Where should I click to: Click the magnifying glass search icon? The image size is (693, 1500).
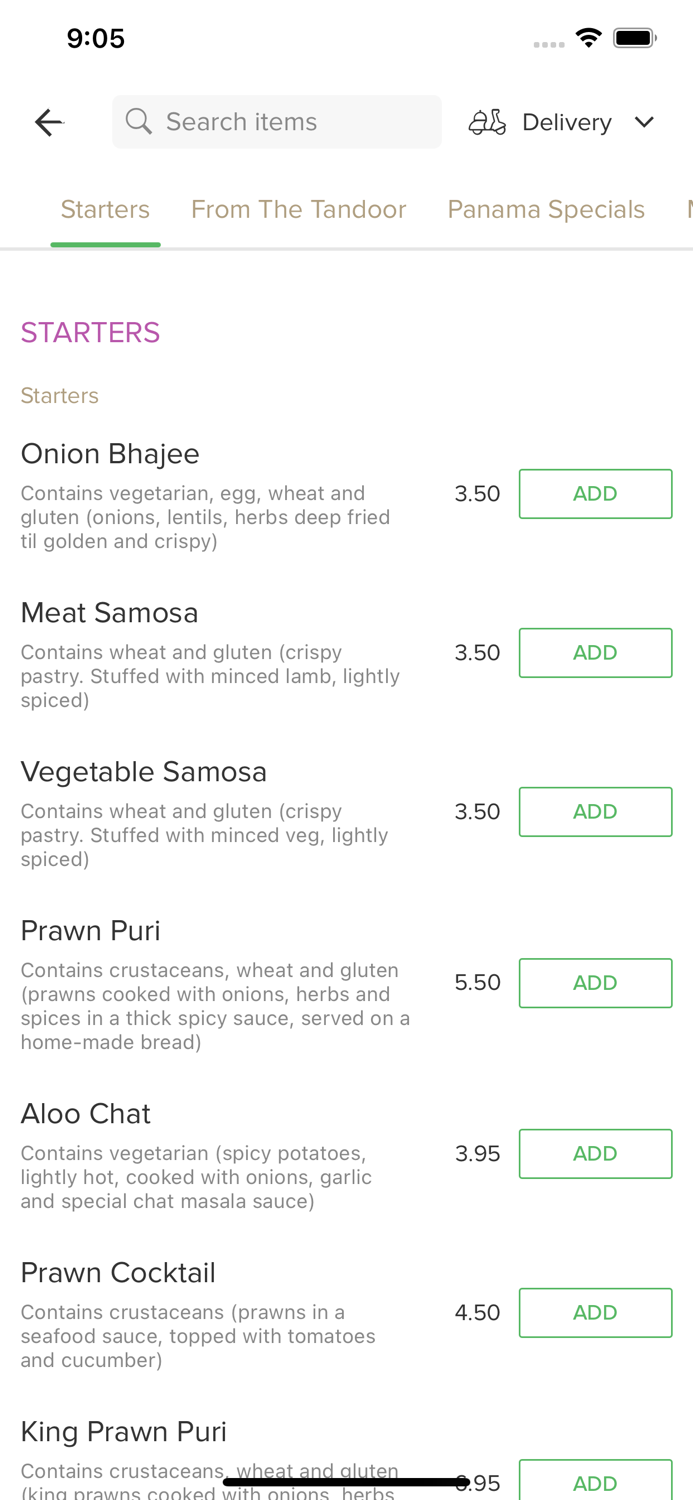pyautogui.click(x=139, y=122)
